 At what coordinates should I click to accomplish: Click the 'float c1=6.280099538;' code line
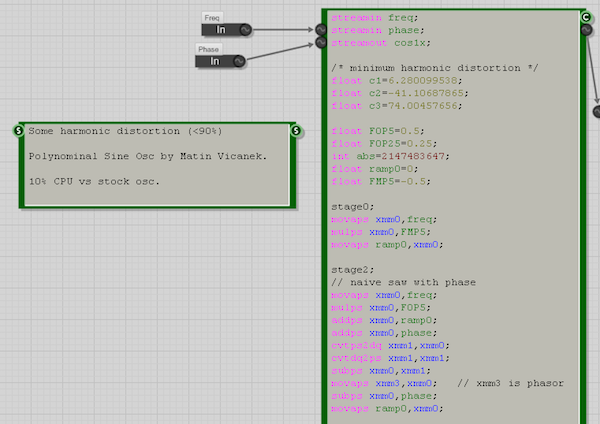396,80
